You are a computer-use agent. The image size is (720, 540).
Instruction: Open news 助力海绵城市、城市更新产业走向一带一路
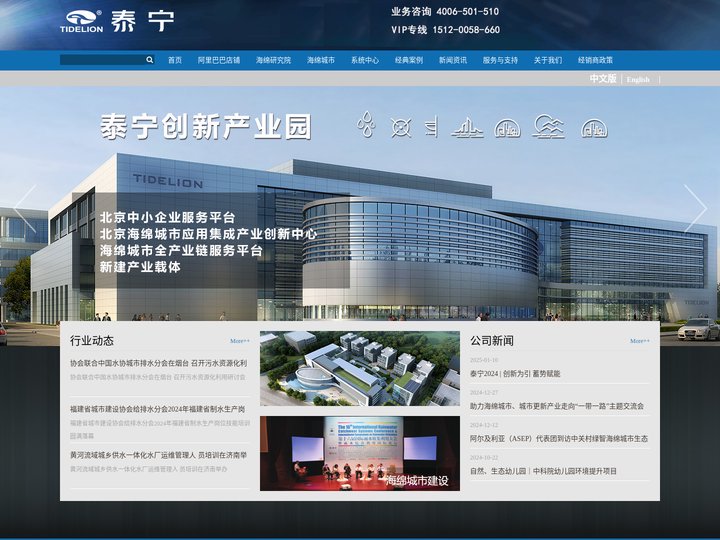[x=557, y=406]
